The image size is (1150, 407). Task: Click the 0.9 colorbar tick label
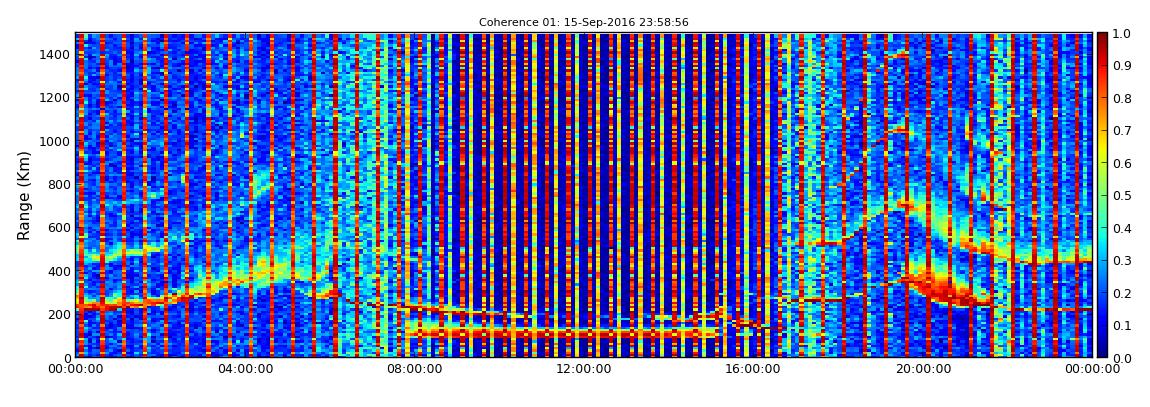point(1123,65)
